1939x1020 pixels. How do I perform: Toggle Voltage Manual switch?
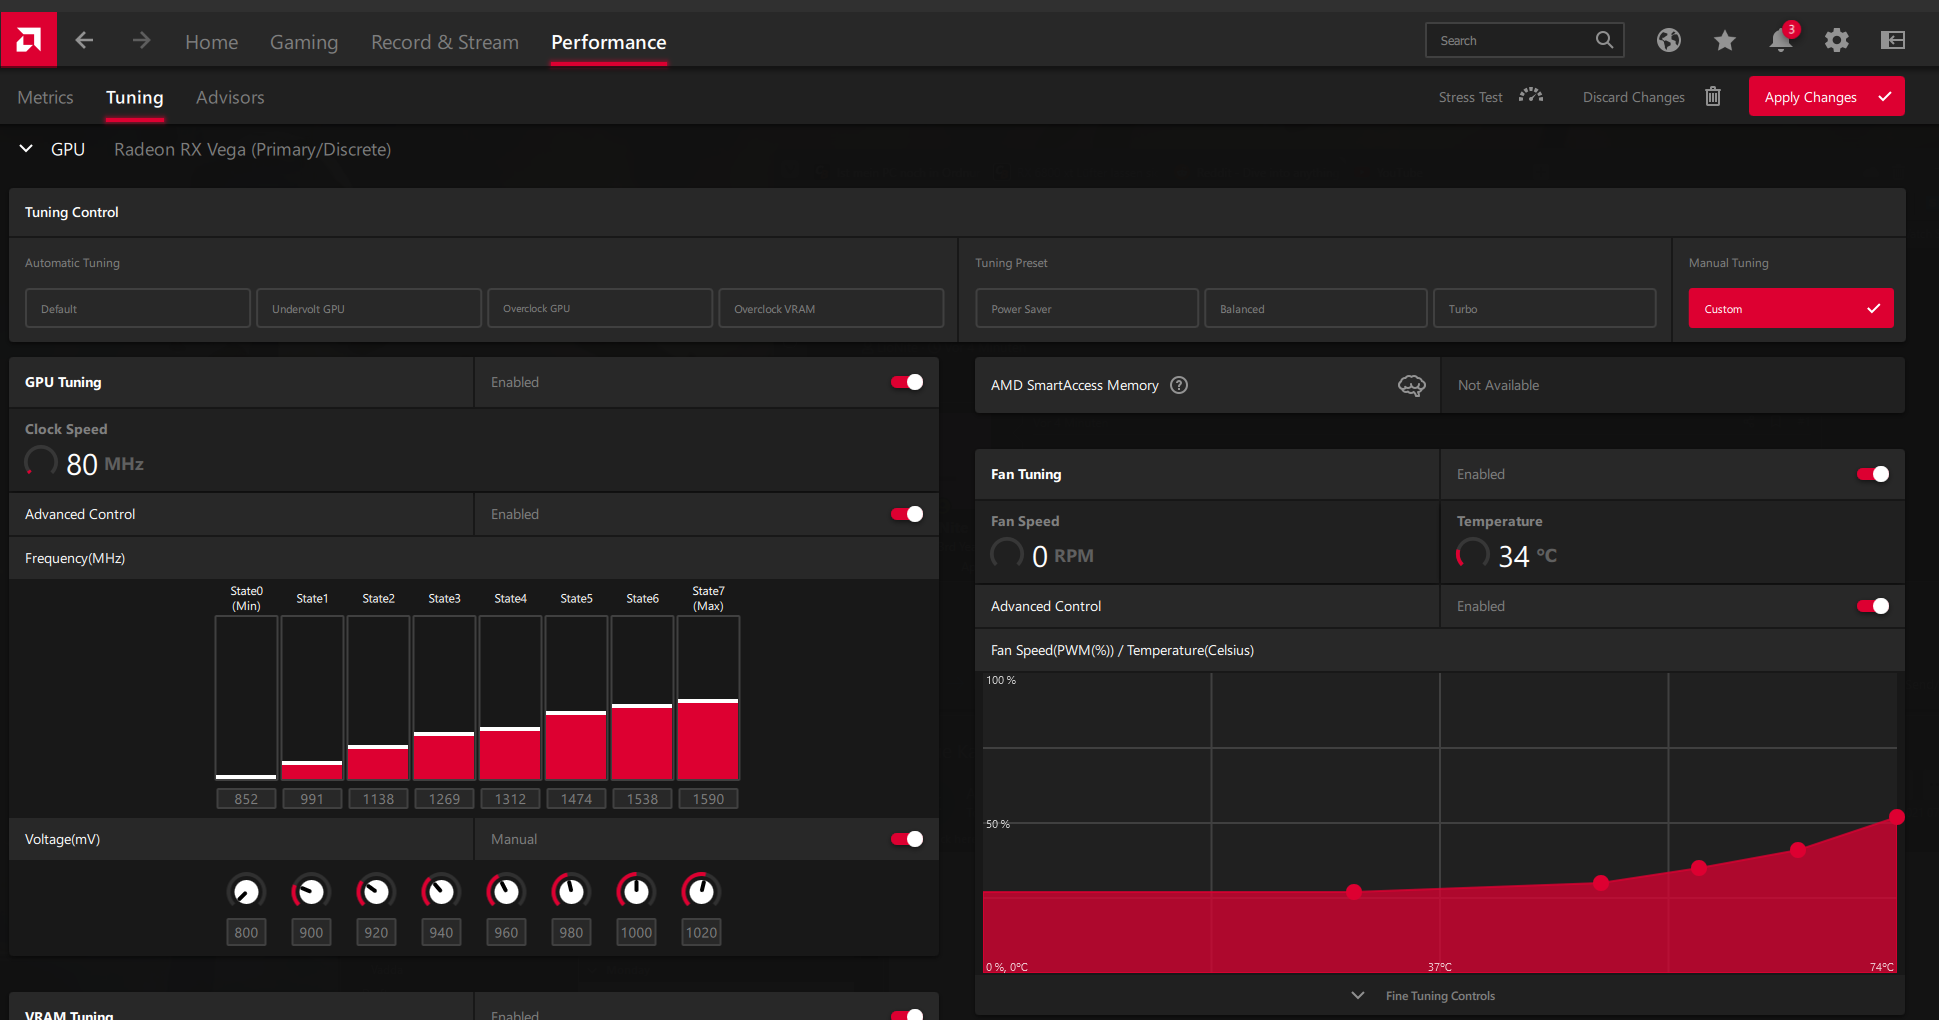click(x=907, y=839)
